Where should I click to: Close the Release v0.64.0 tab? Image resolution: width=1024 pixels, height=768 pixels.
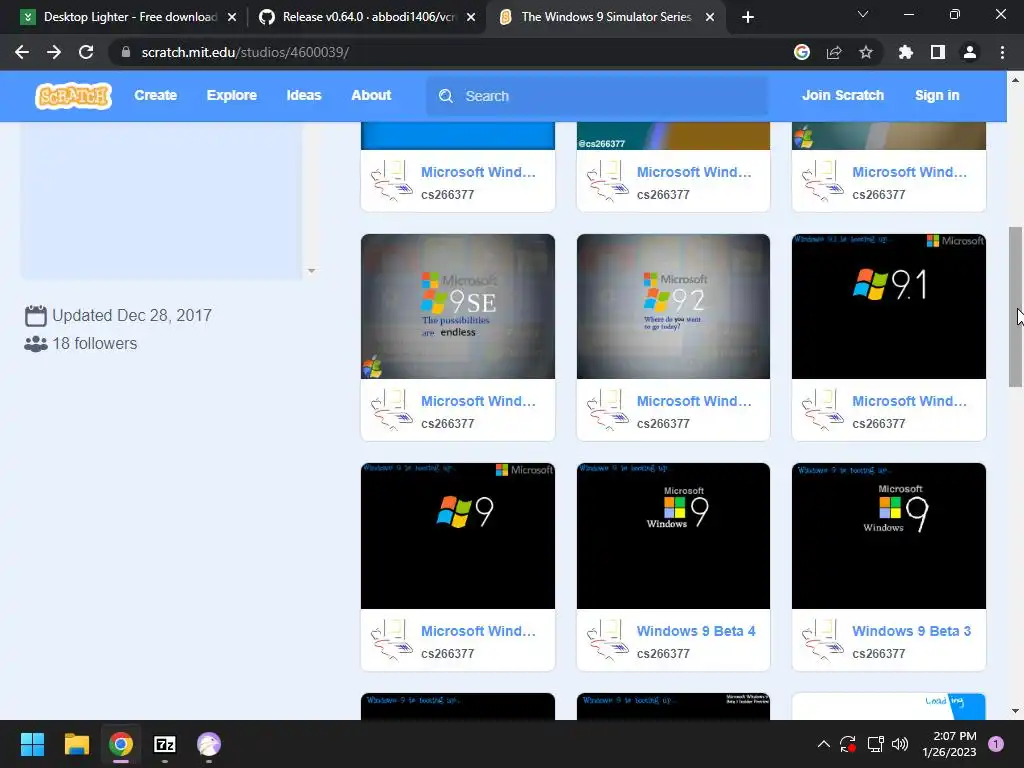(471, 17)
